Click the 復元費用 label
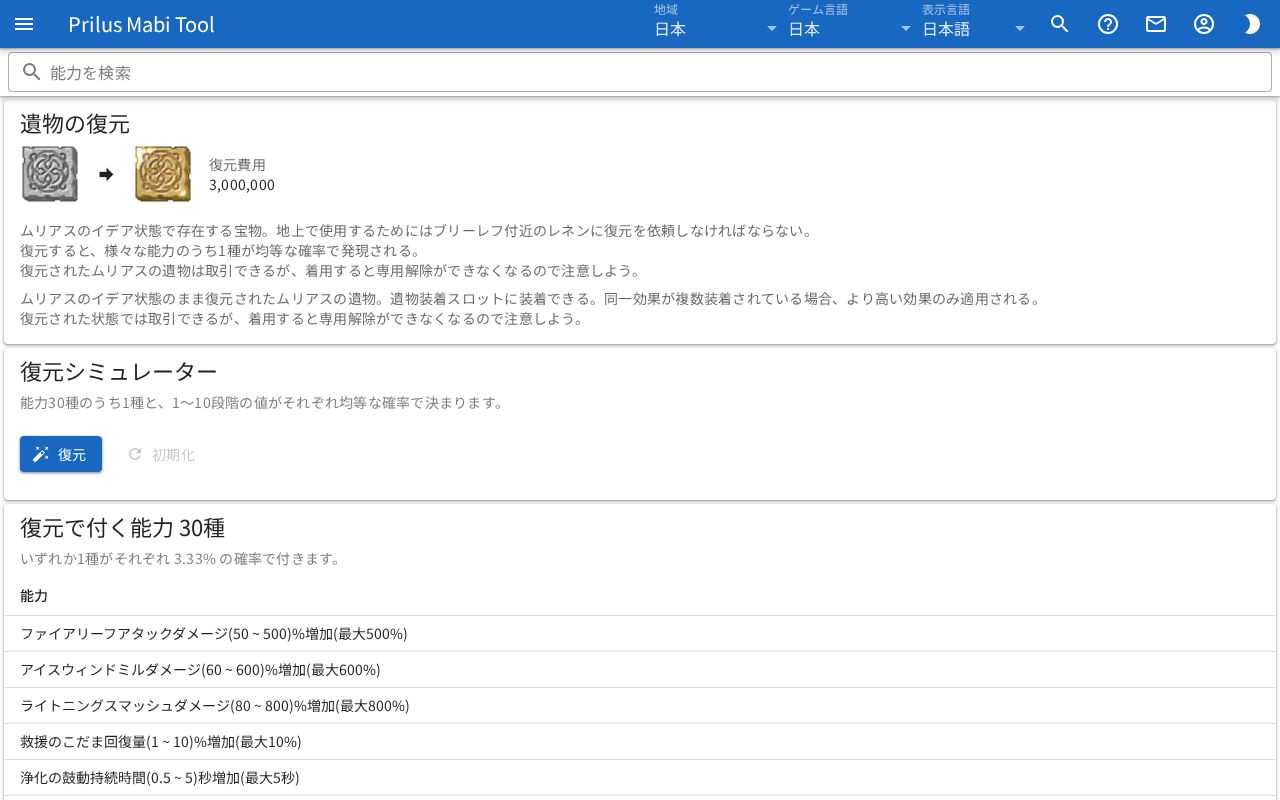This screenshot has height=800, width=1280. (237, 165)
